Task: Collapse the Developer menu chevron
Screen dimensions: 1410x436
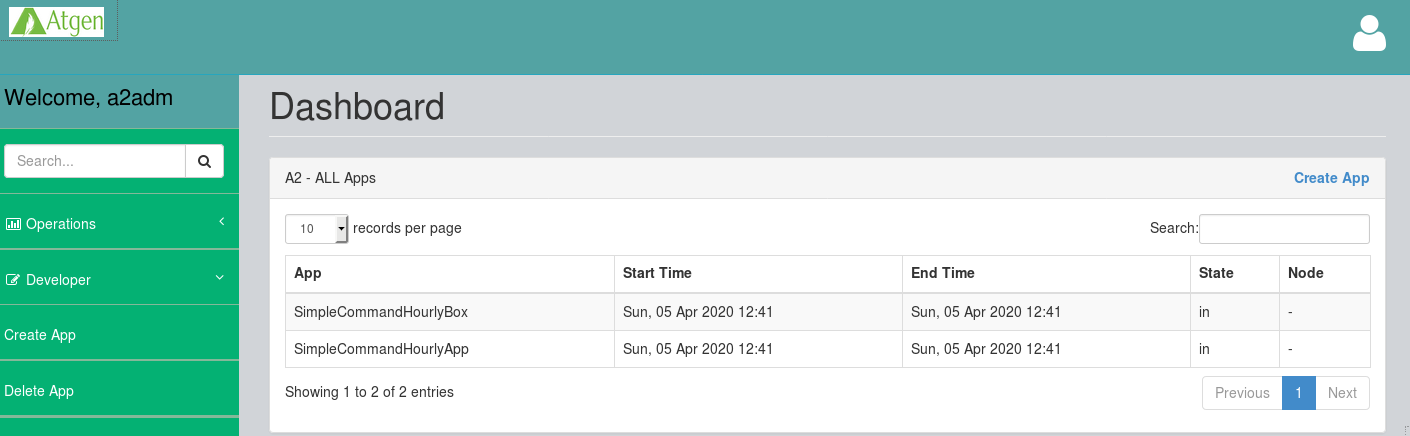Action: tap(220, 278)
